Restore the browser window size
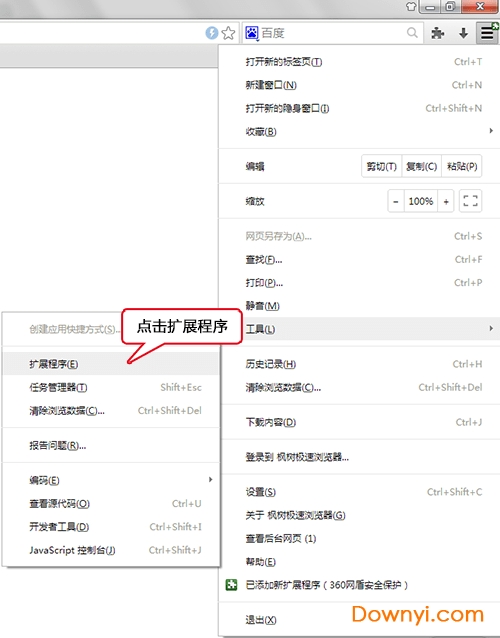The image size is (500, 638). pos(451,7)
